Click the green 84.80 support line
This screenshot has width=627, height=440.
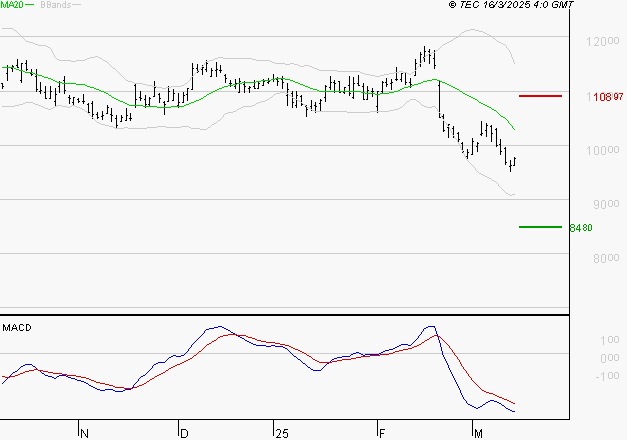540,227
